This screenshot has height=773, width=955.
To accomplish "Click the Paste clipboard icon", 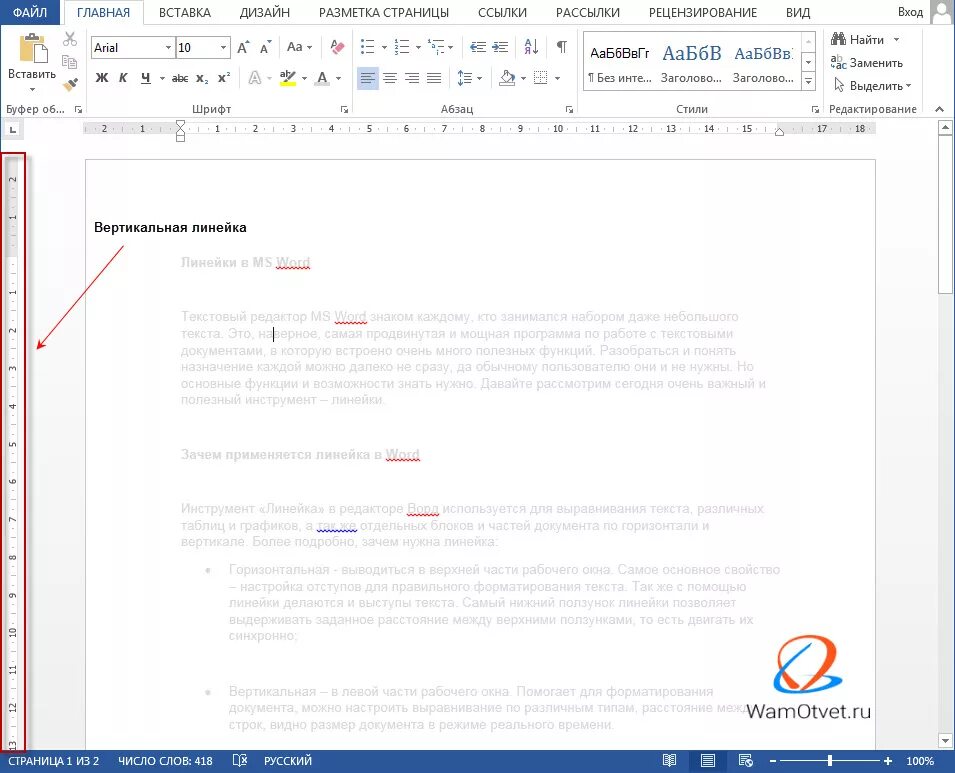I will point(32,49).
